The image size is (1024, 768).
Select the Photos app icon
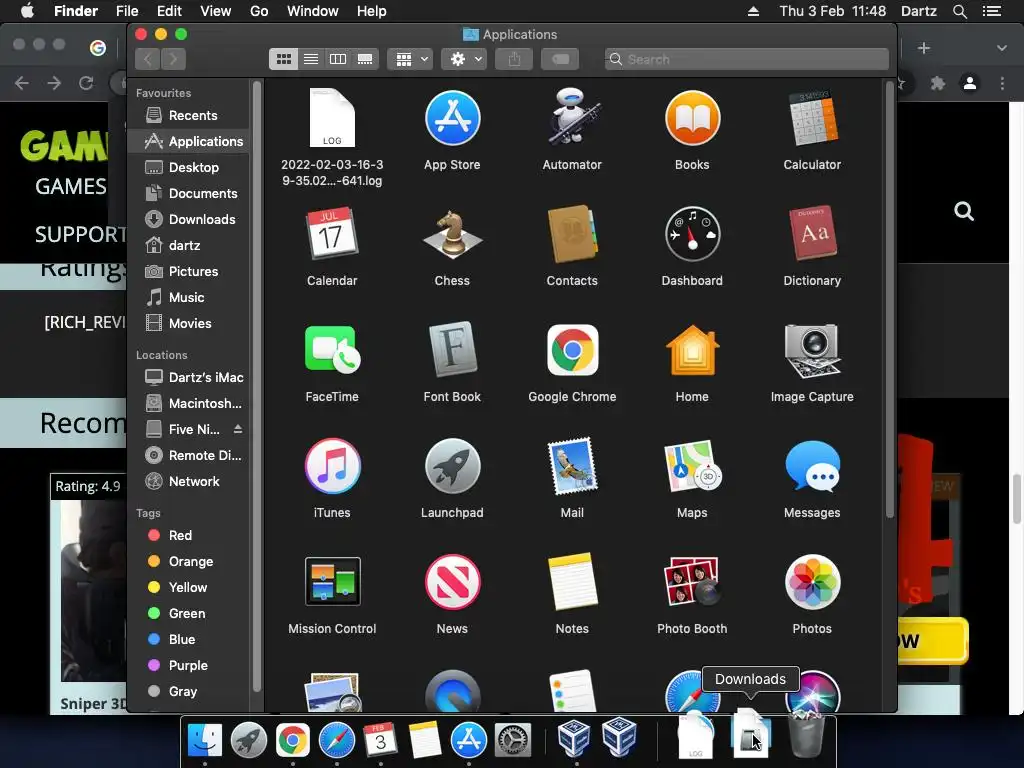pyautogui.click(x=812, y=582)
